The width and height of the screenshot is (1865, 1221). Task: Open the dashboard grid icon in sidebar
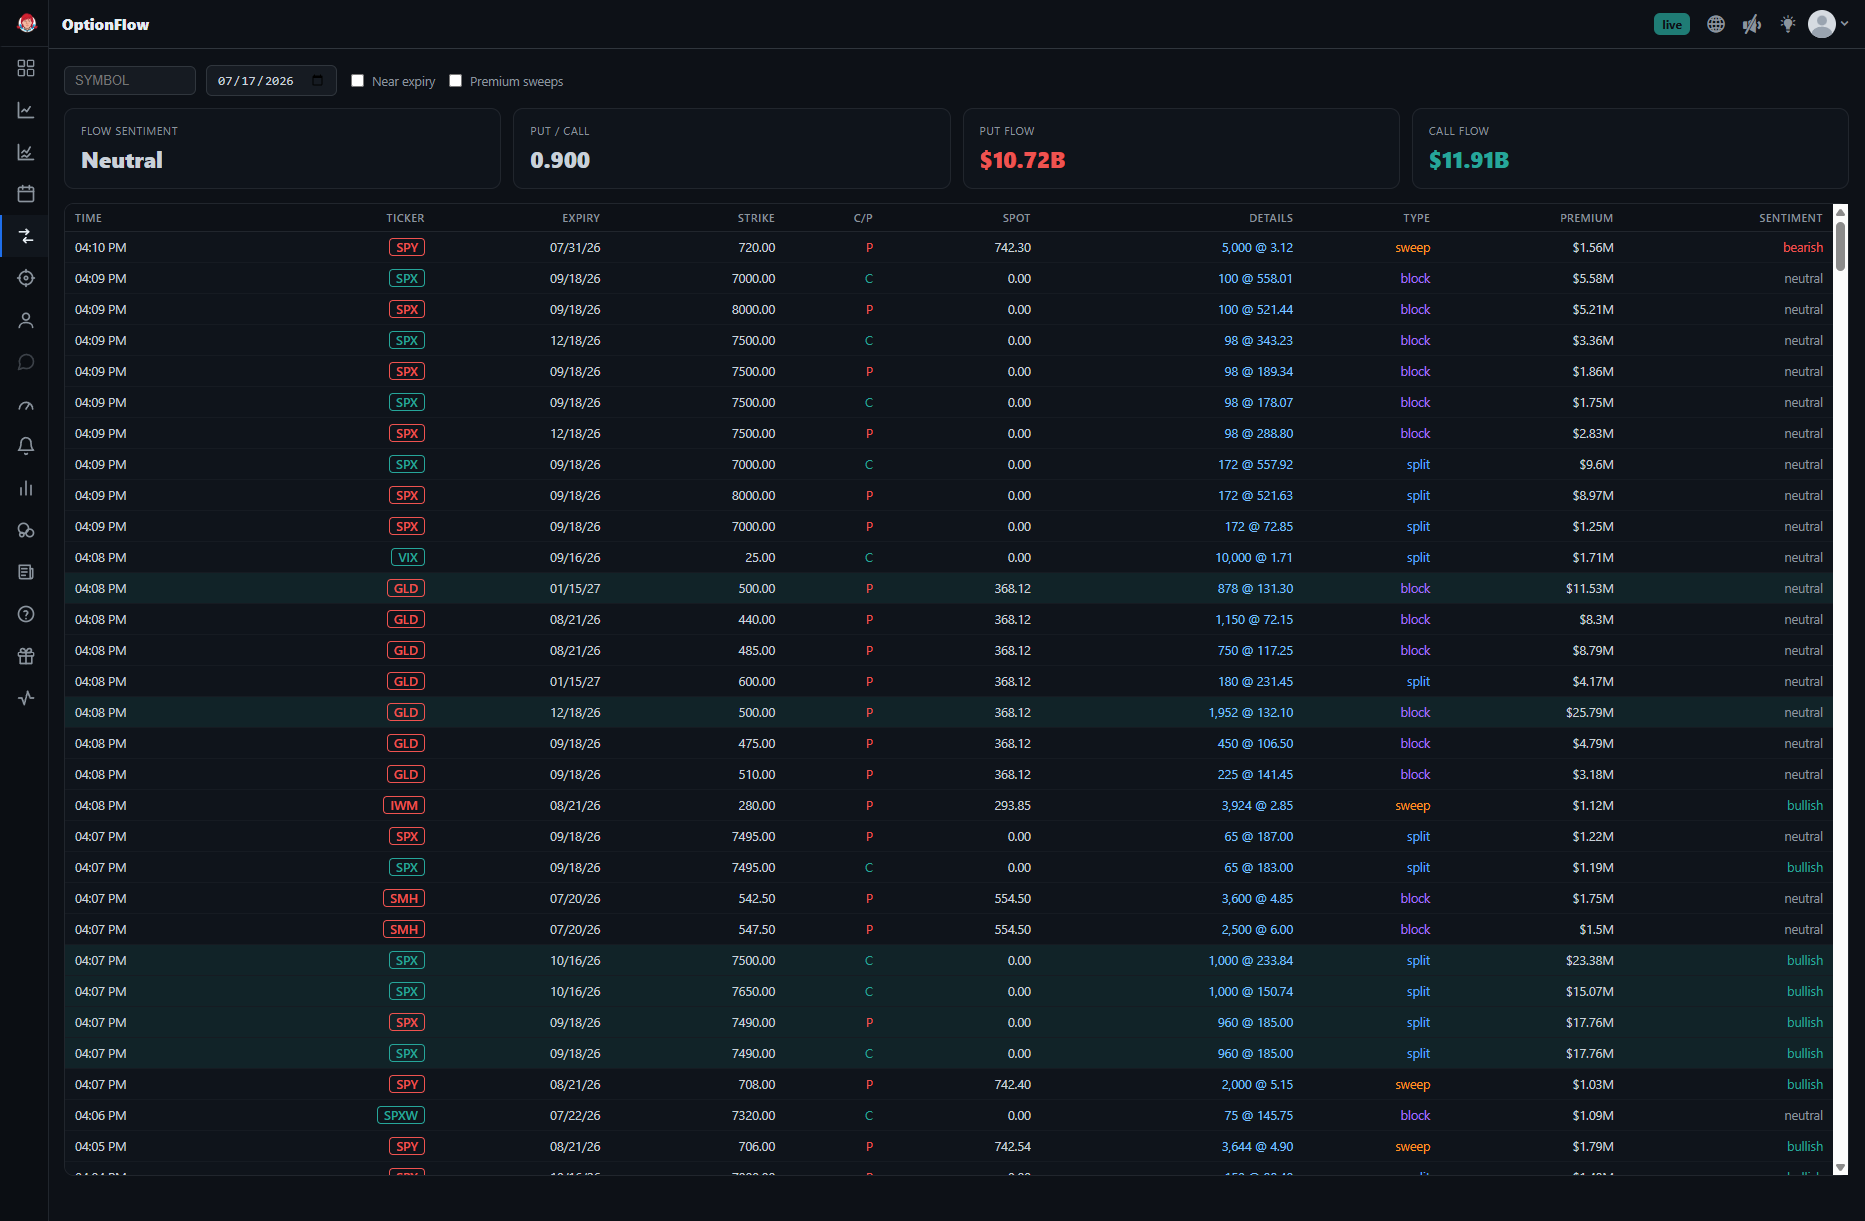tap(26, 68)
